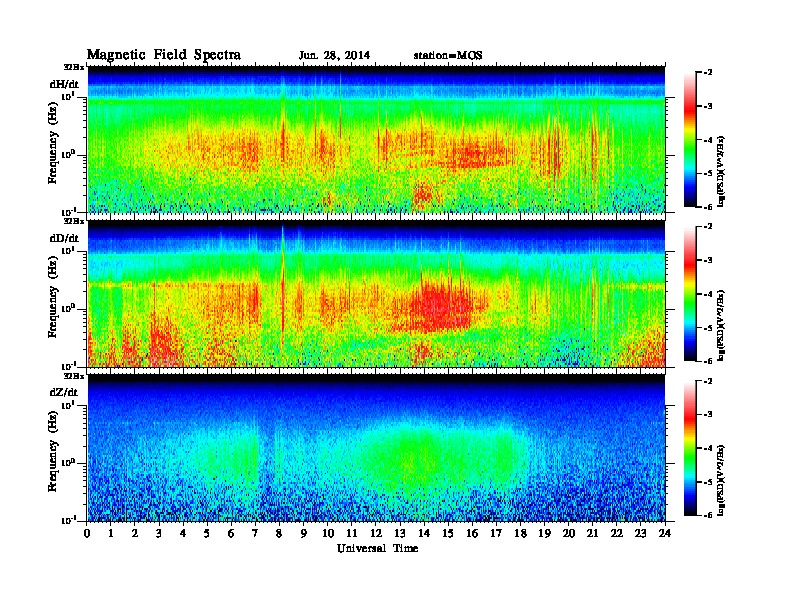Click the dZ/dt panel label
Screen dimensions: 792x612
(64, 392)
